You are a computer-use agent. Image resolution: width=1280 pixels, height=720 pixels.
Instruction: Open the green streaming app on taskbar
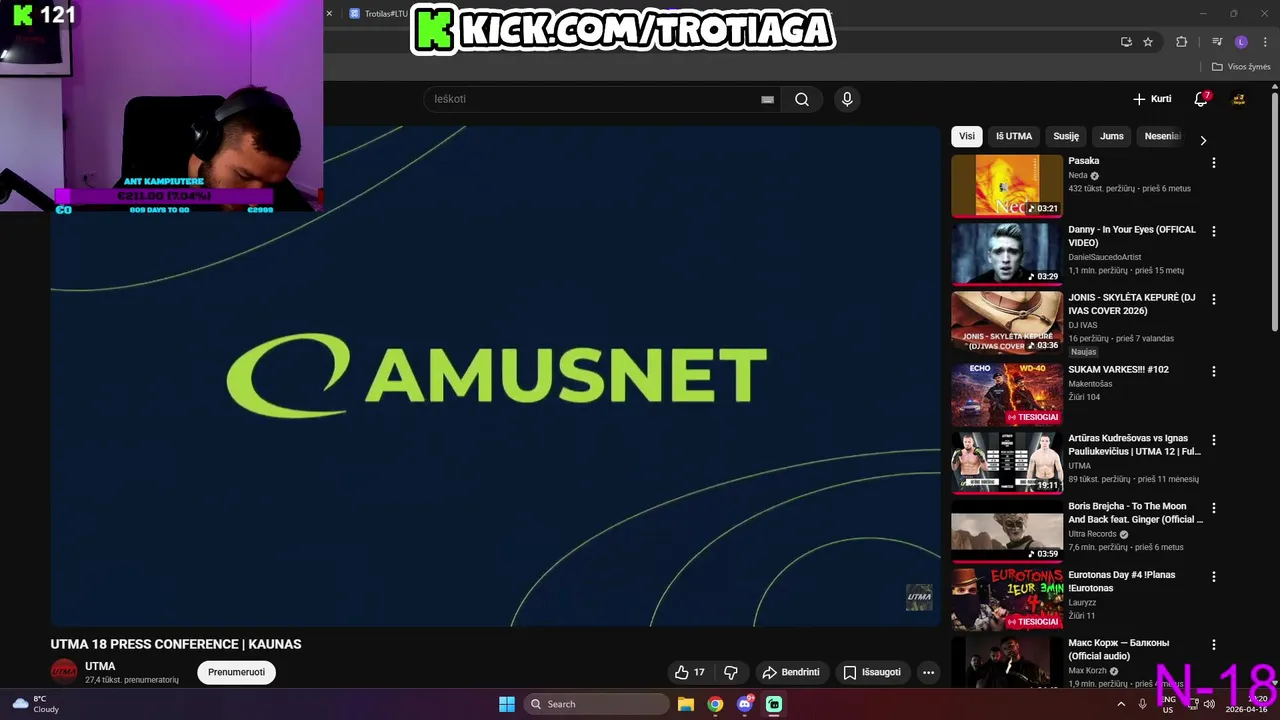coord(774,704)
